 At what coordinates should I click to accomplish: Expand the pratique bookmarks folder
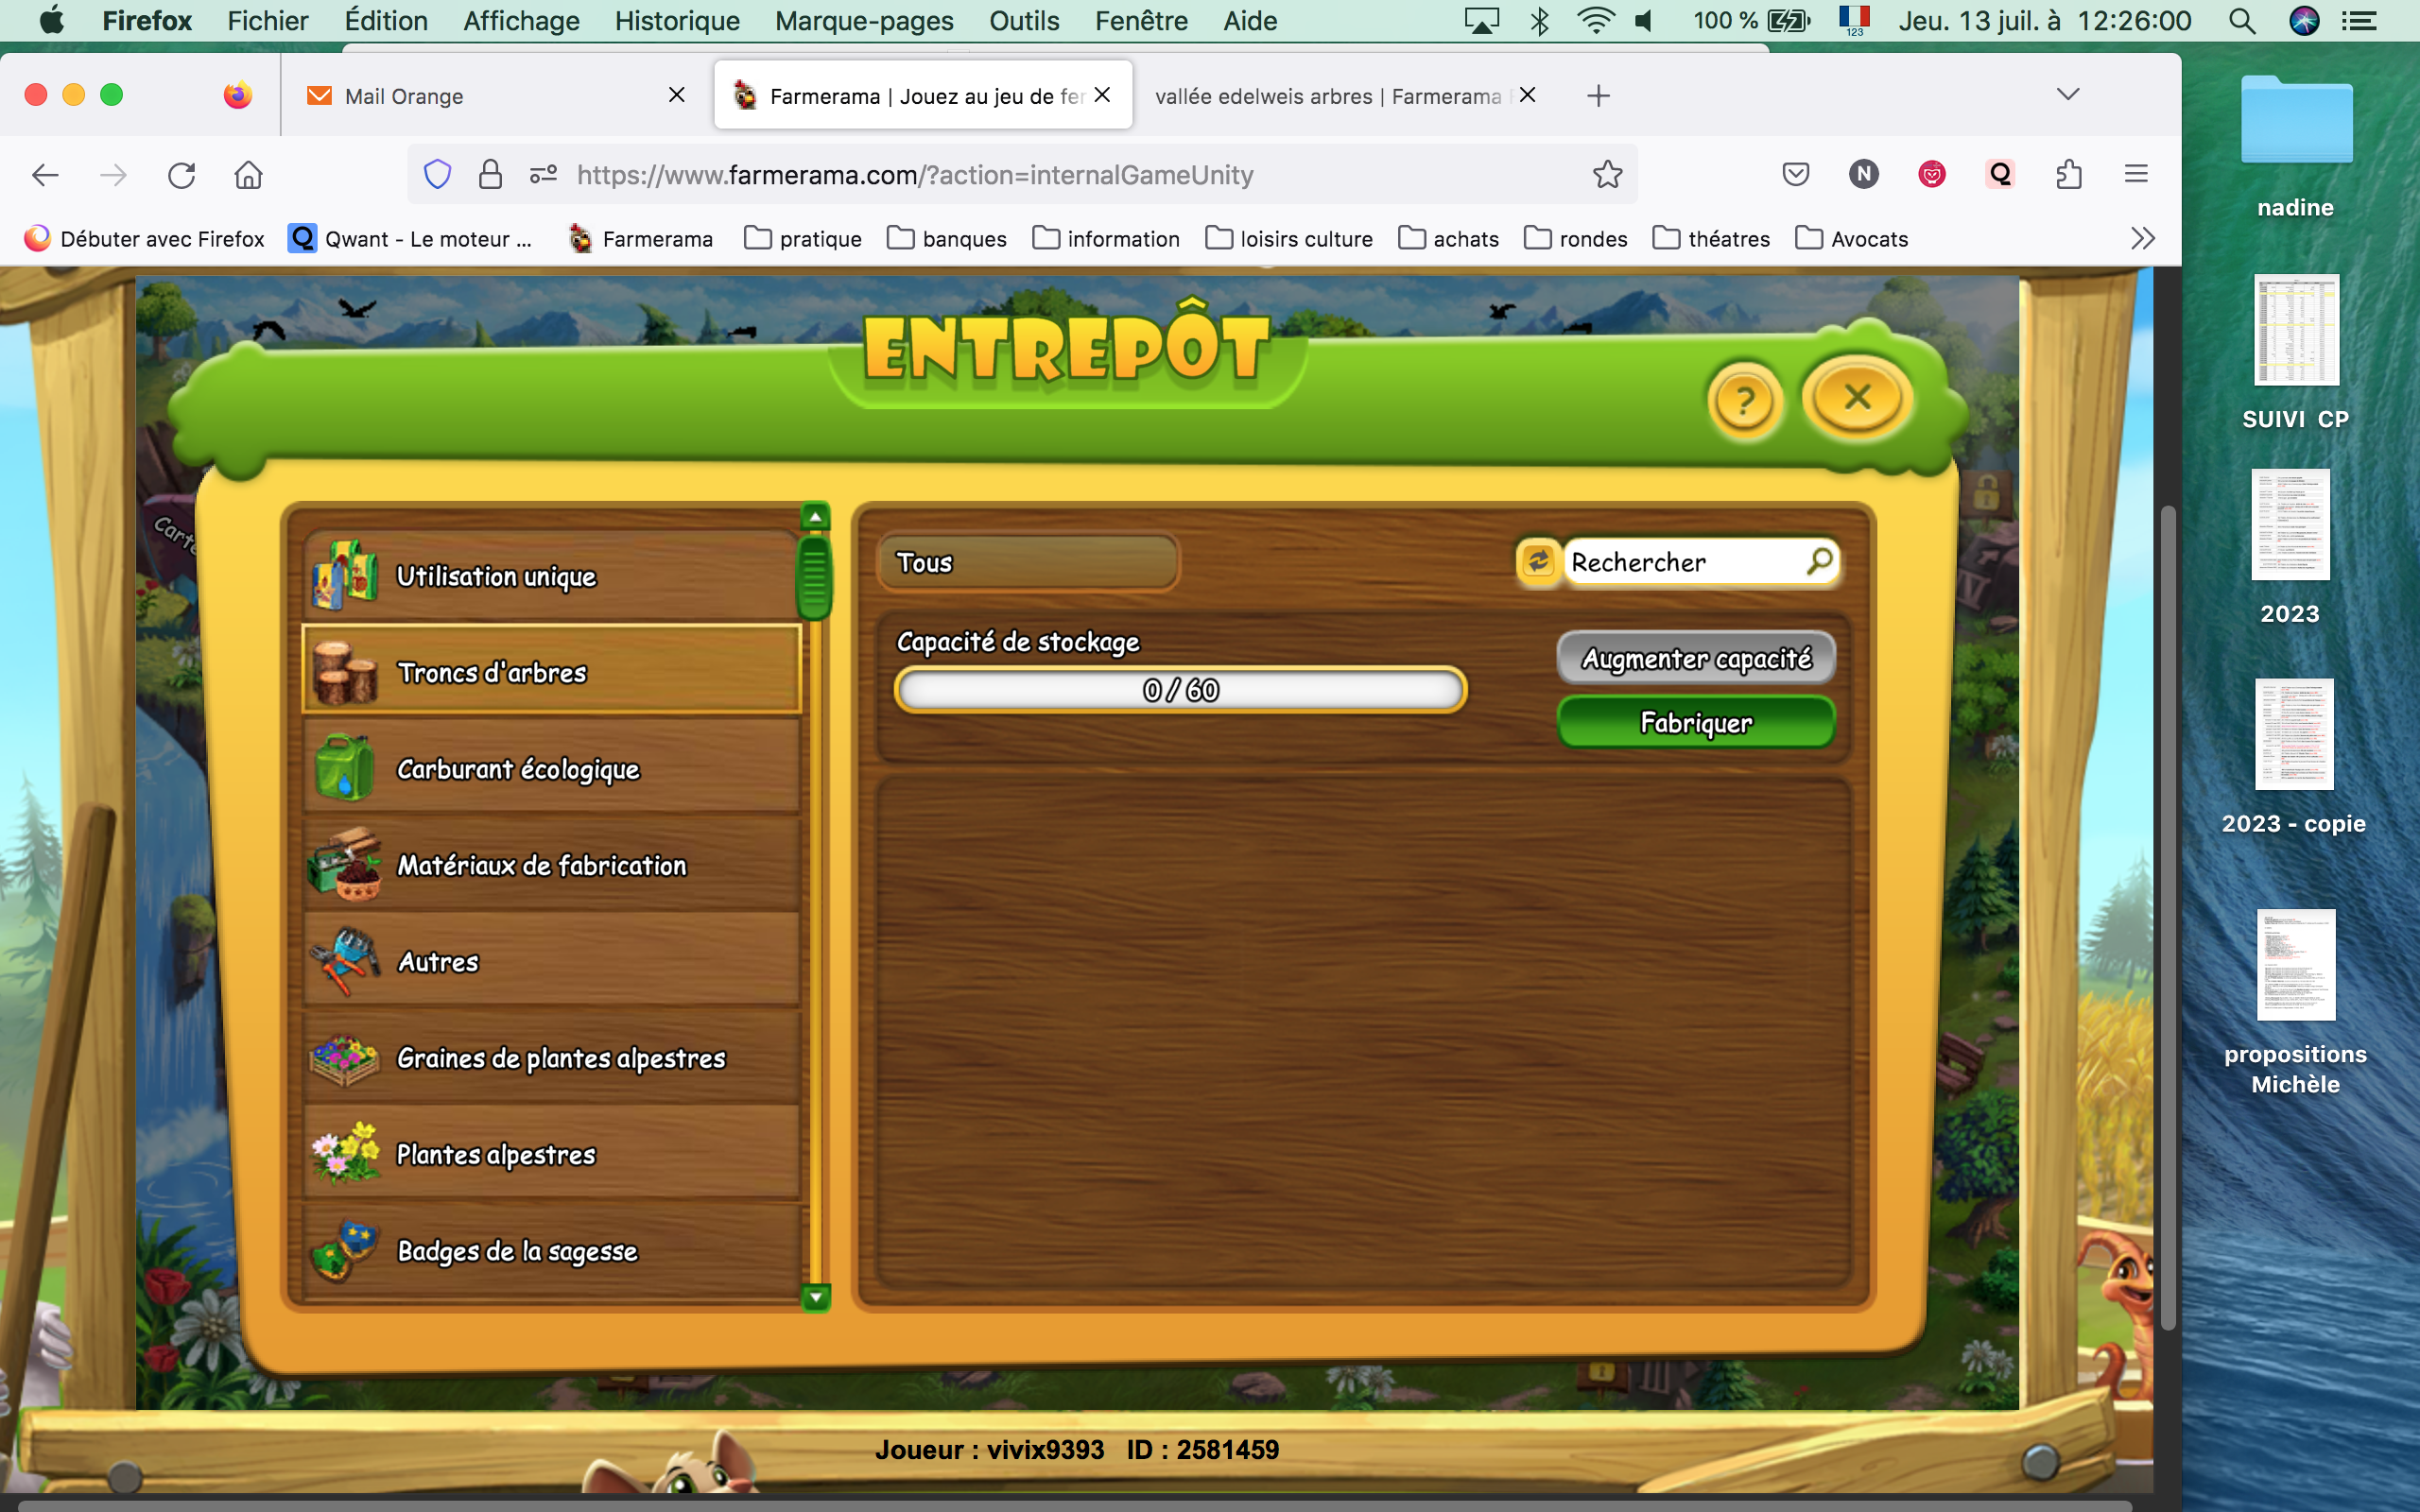803,239
